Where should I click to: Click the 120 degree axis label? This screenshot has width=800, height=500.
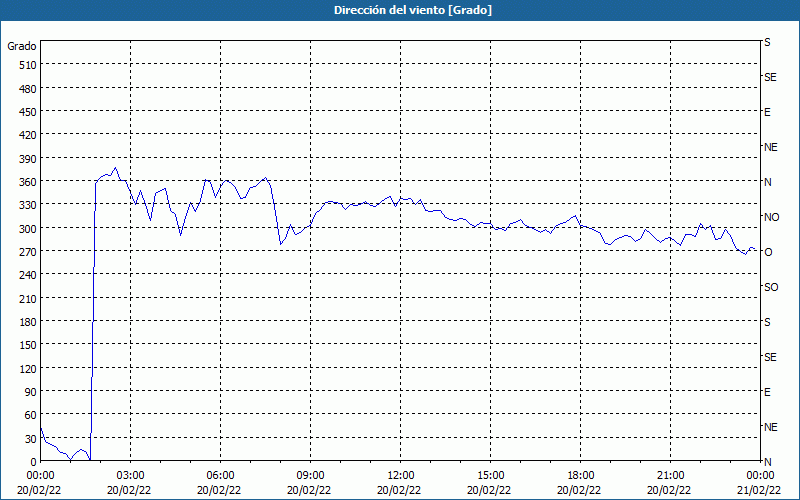pyautogui.click(x=28, y=369)
